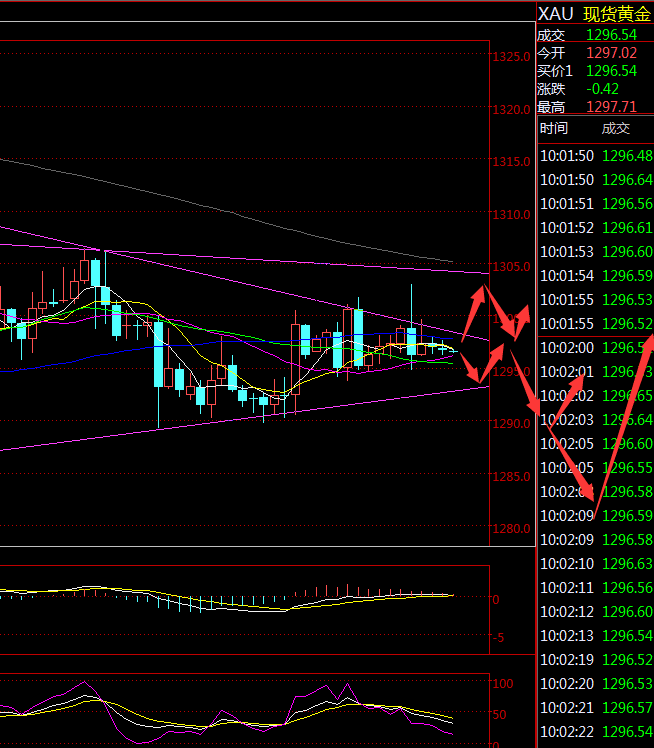
Task: Click the 成交 column header in tick list
Action: [616, 128]
